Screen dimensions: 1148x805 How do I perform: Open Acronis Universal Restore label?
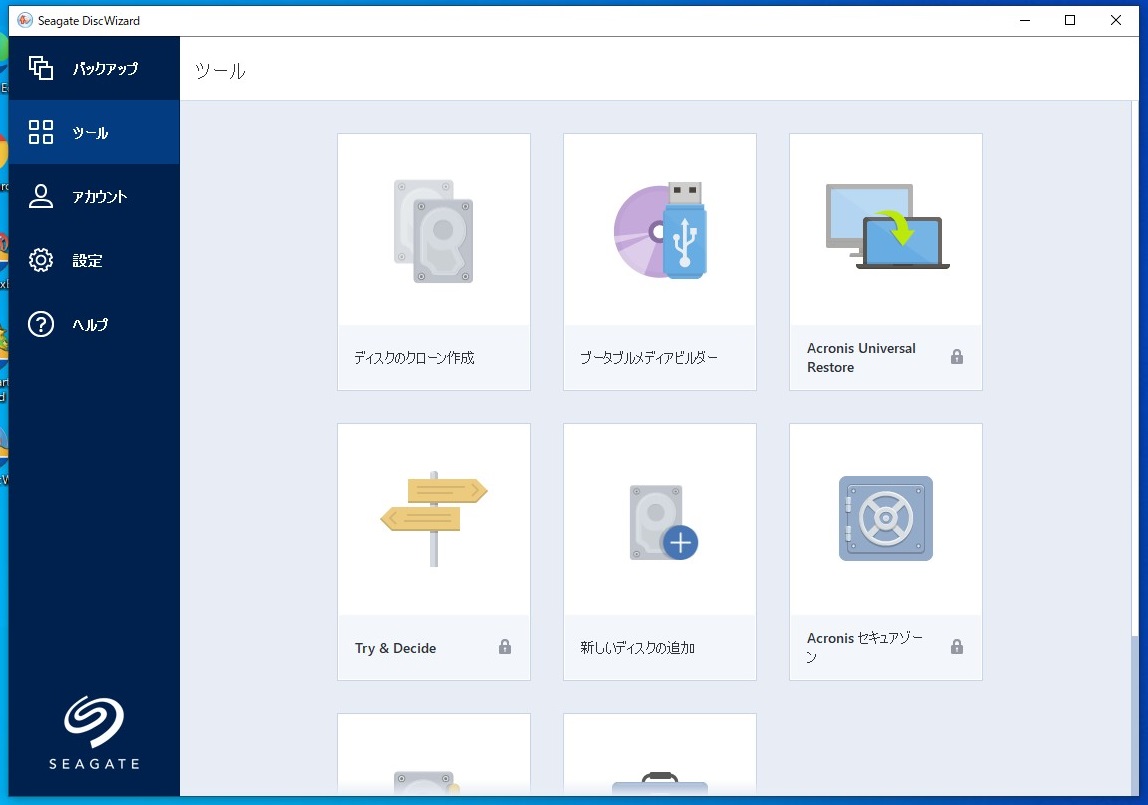click(861, 358)
